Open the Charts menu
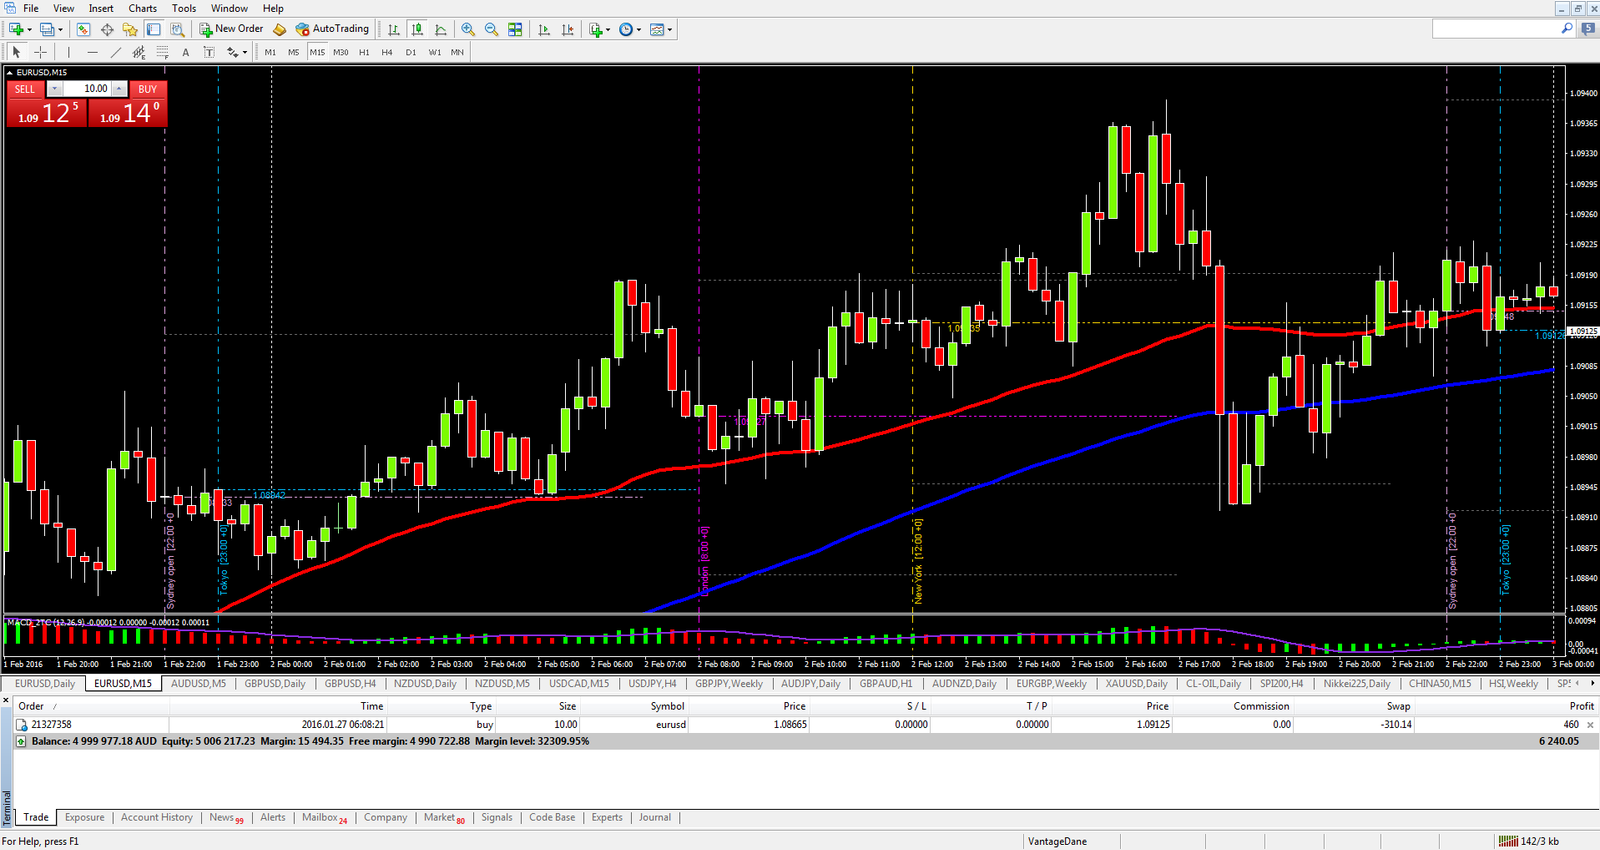 tap(142, 8)
